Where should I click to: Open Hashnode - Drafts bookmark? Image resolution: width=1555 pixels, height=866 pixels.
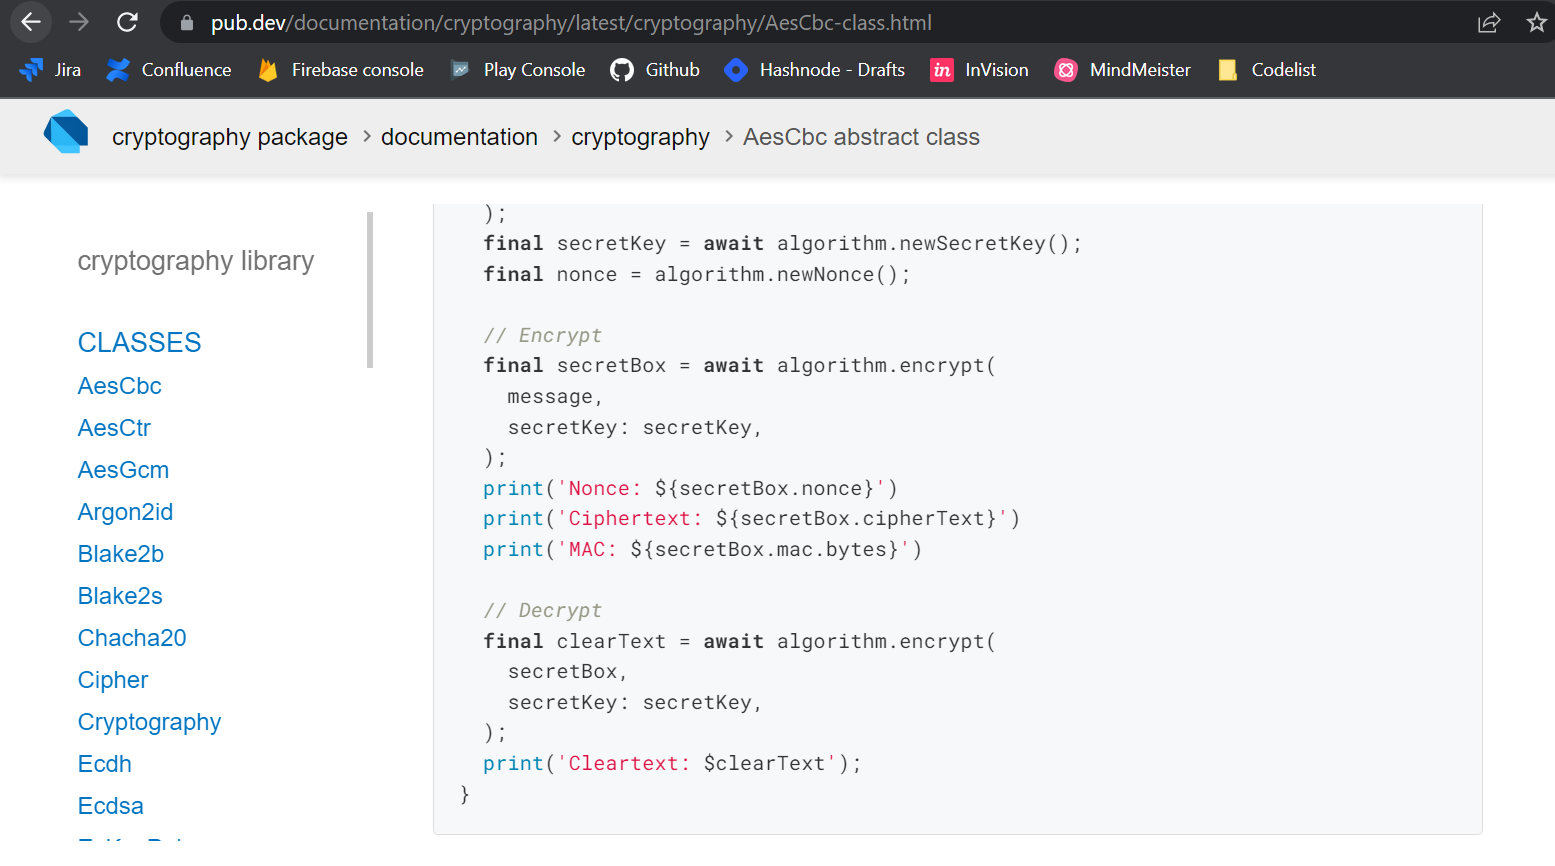[x=815, y=70]
